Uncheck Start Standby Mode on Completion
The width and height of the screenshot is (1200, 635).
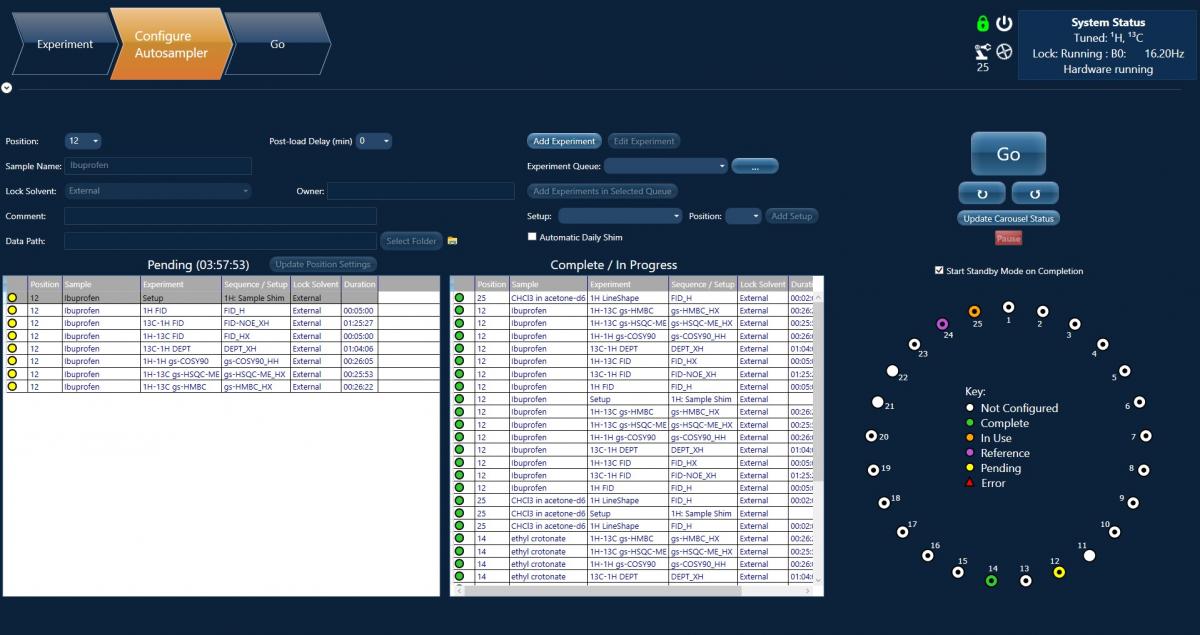(938, 270)
